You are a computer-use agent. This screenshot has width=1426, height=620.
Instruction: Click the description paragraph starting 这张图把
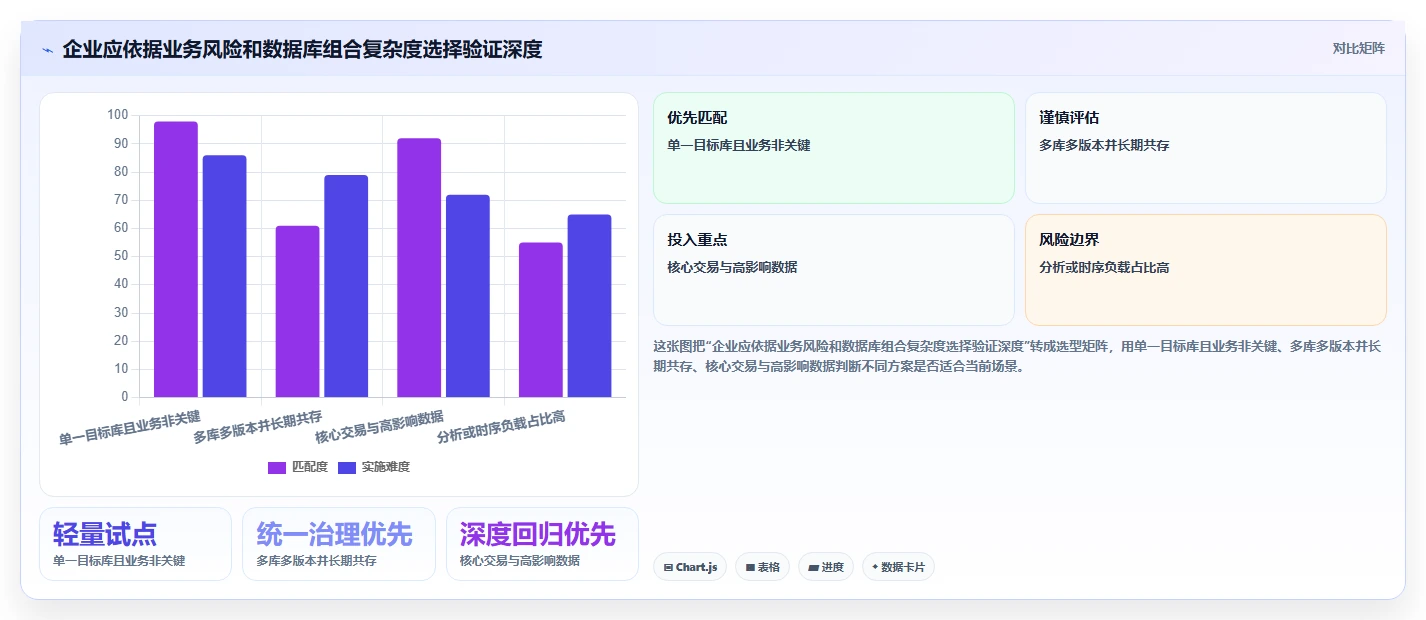1017,355
